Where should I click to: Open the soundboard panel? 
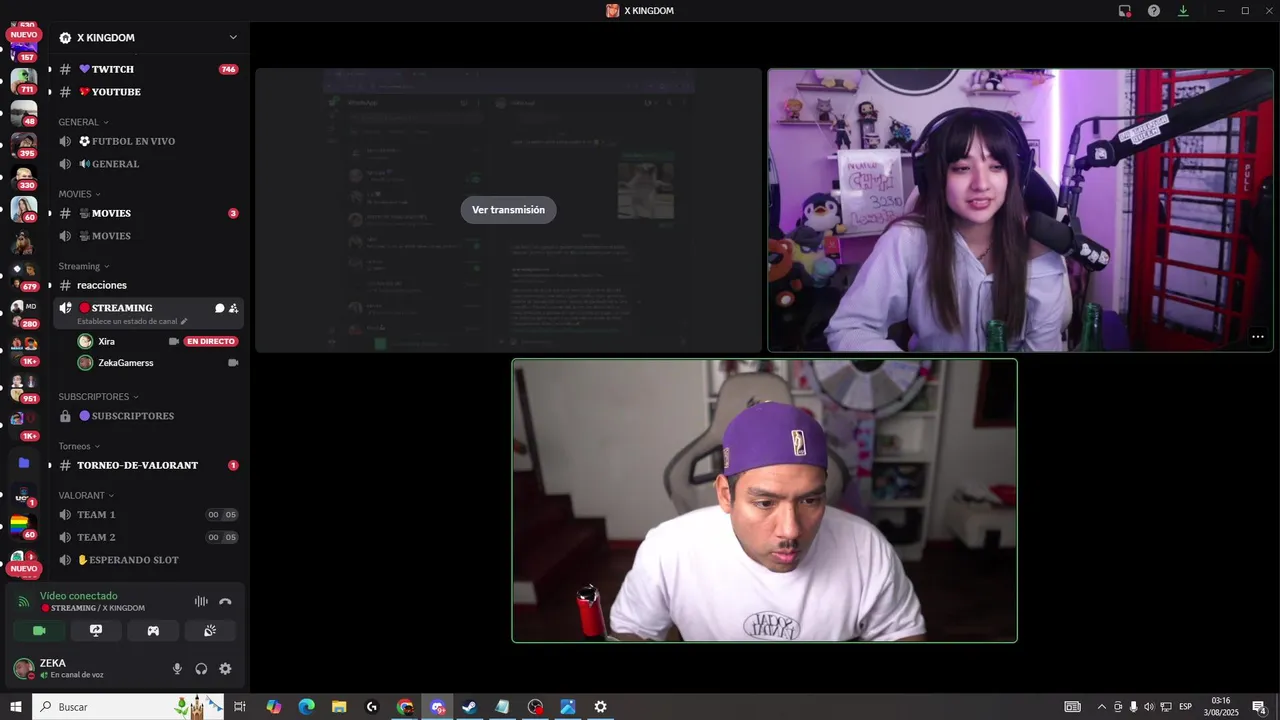(x=210, y=631)
